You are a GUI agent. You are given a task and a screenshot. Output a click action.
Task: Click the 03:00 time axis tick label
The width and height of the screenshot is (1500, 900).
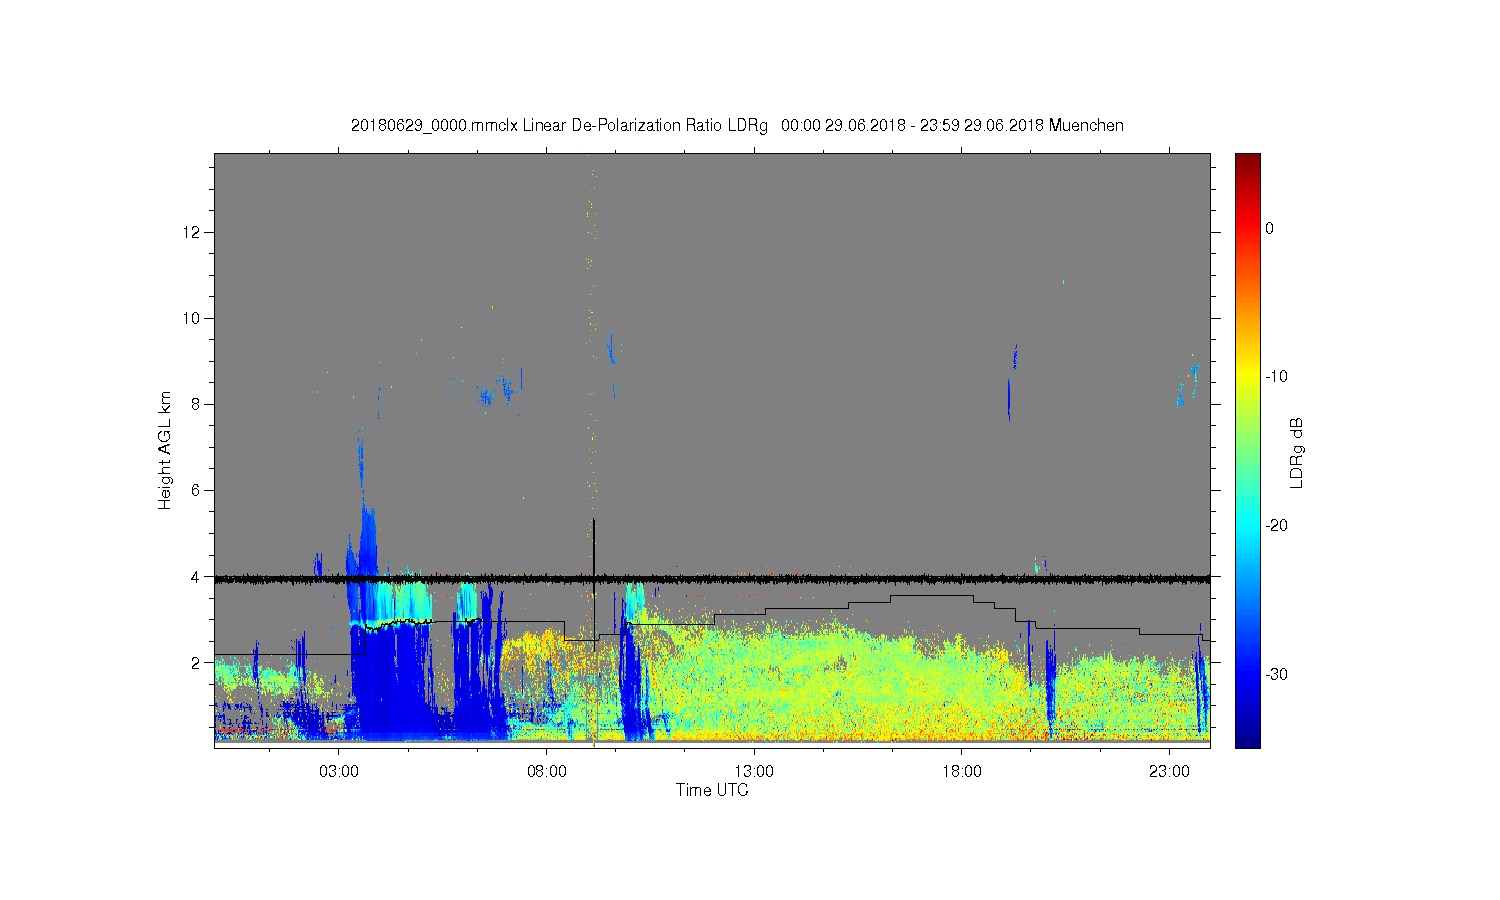coord(339,772)
